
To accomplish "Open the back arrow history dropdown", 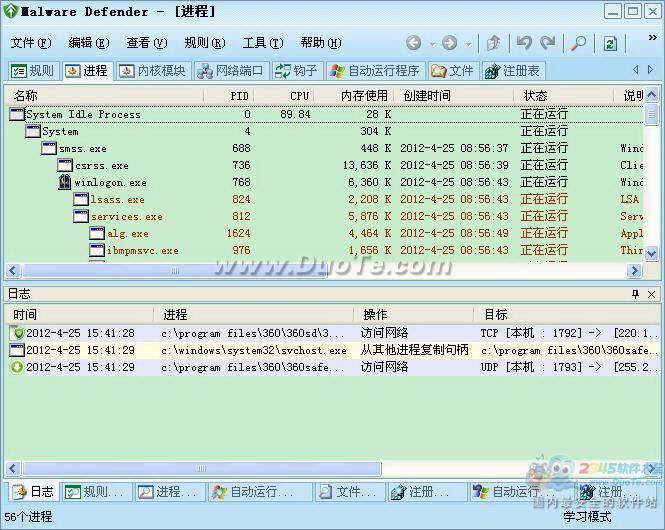I will click(x=432, y=44).
